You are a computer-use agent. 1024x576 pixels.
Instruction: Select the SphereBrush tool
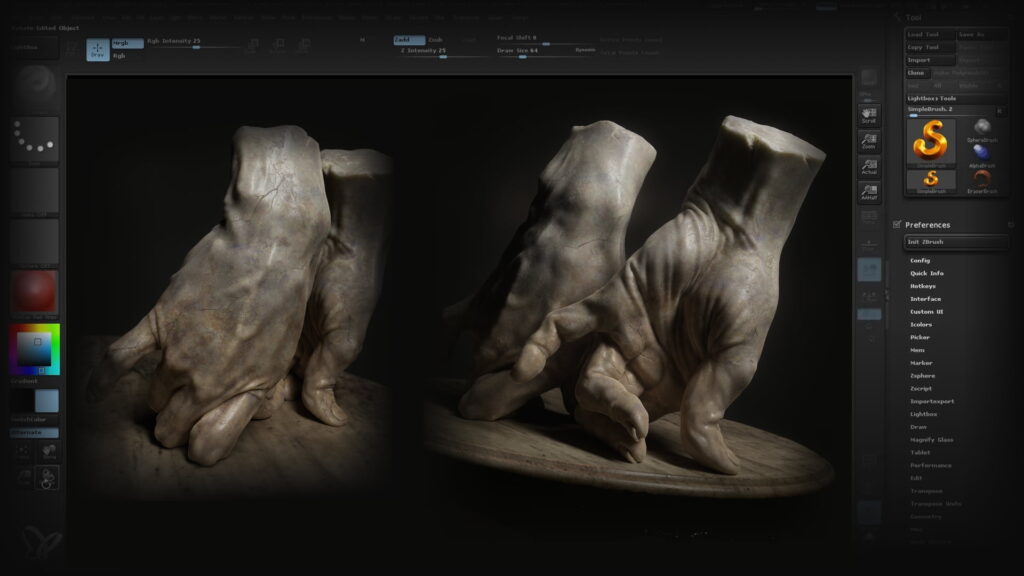pos(983,128)
